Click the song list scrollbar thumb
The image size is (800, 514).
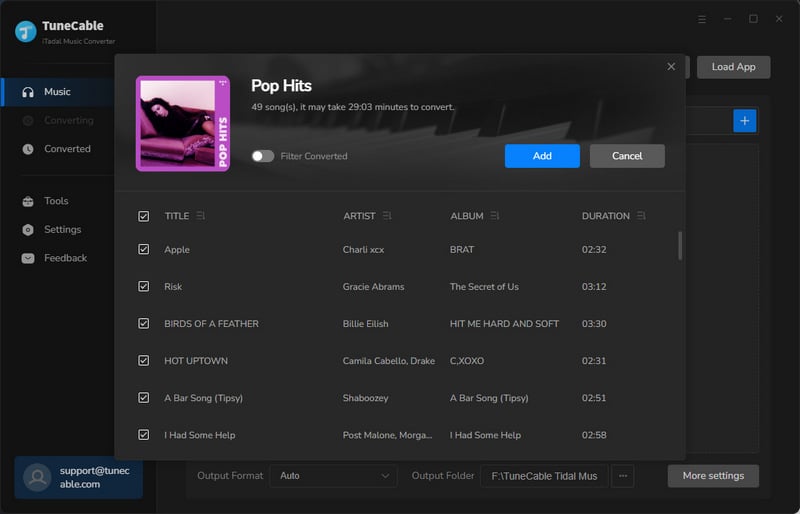click(x=680, y=246)
